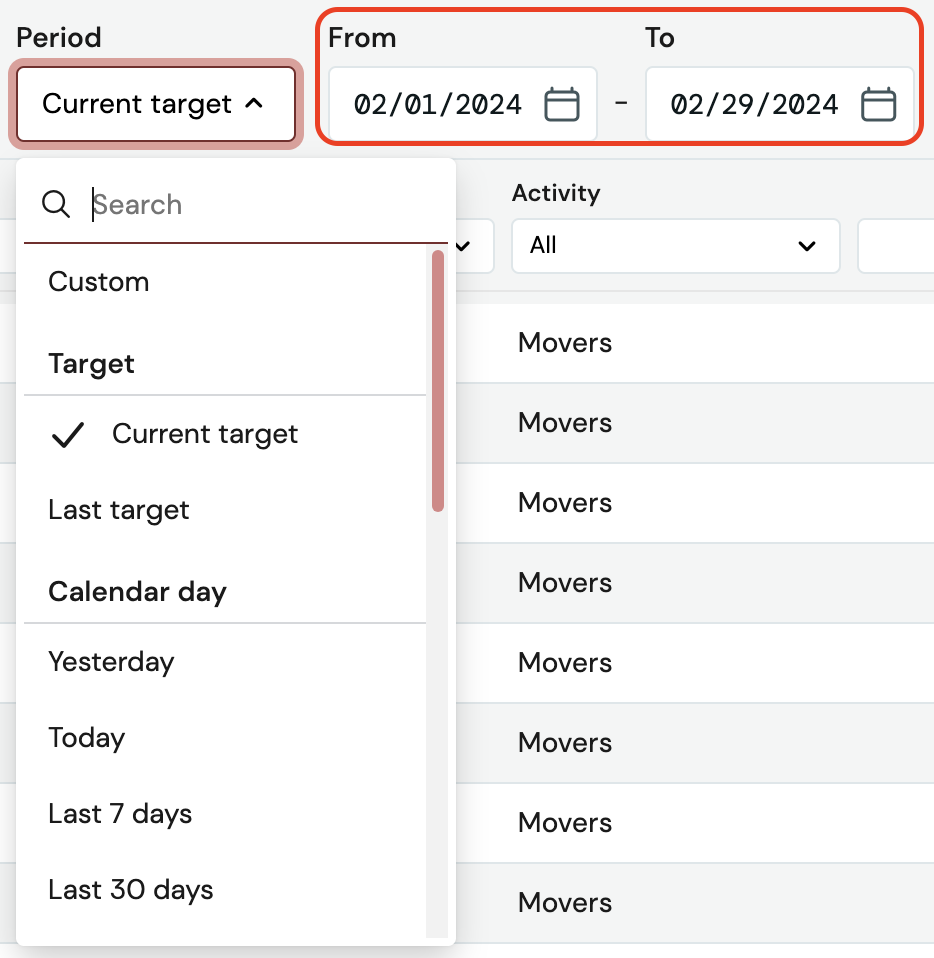Pick the Today period option
This screenshot has height=958, width=934.
tap(87, 738)
